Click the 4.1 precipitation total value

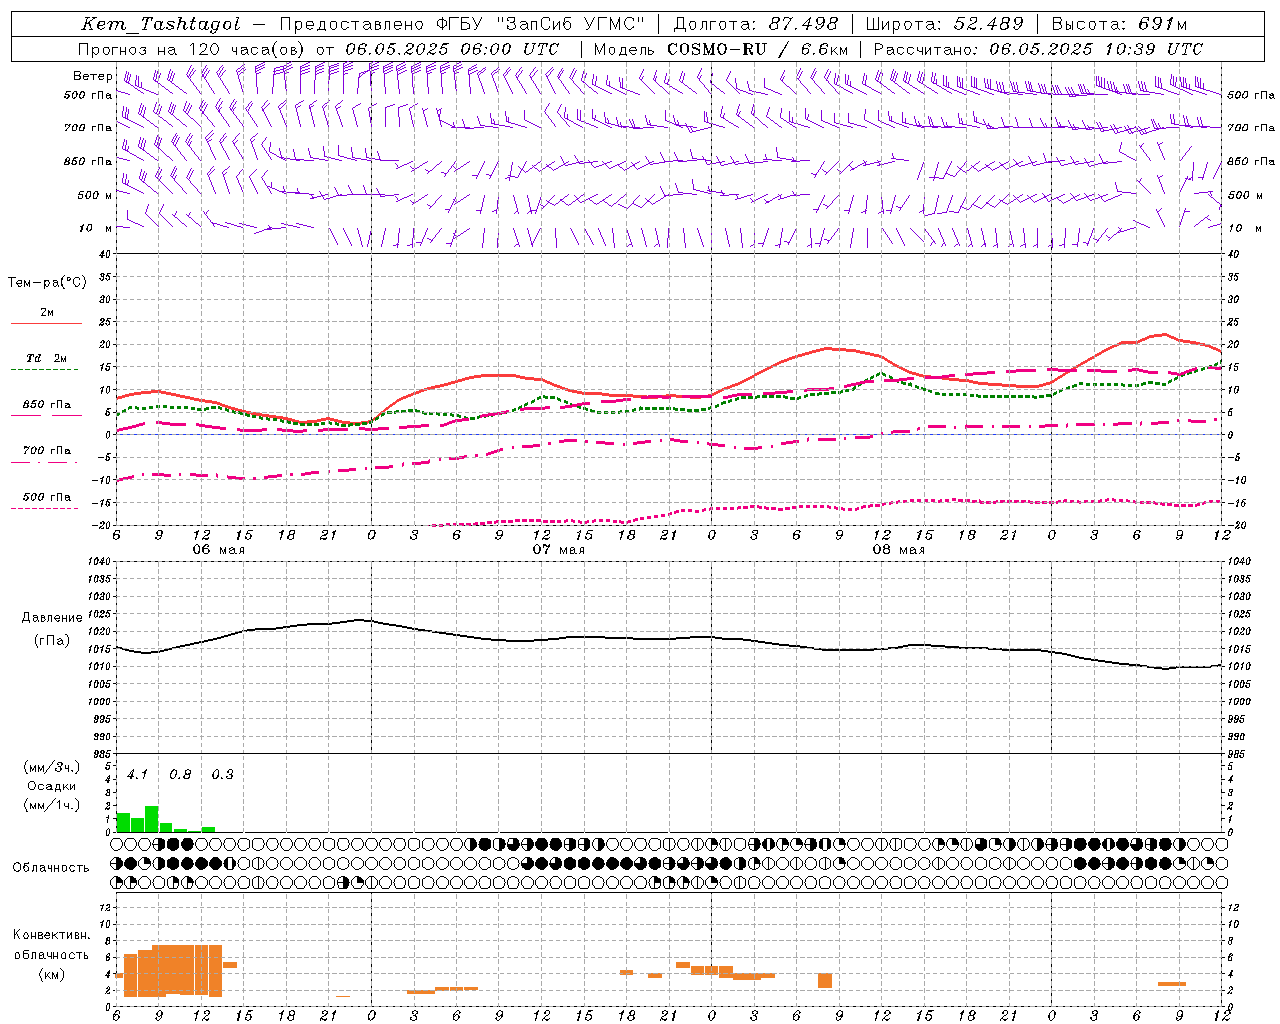point(137,774)
